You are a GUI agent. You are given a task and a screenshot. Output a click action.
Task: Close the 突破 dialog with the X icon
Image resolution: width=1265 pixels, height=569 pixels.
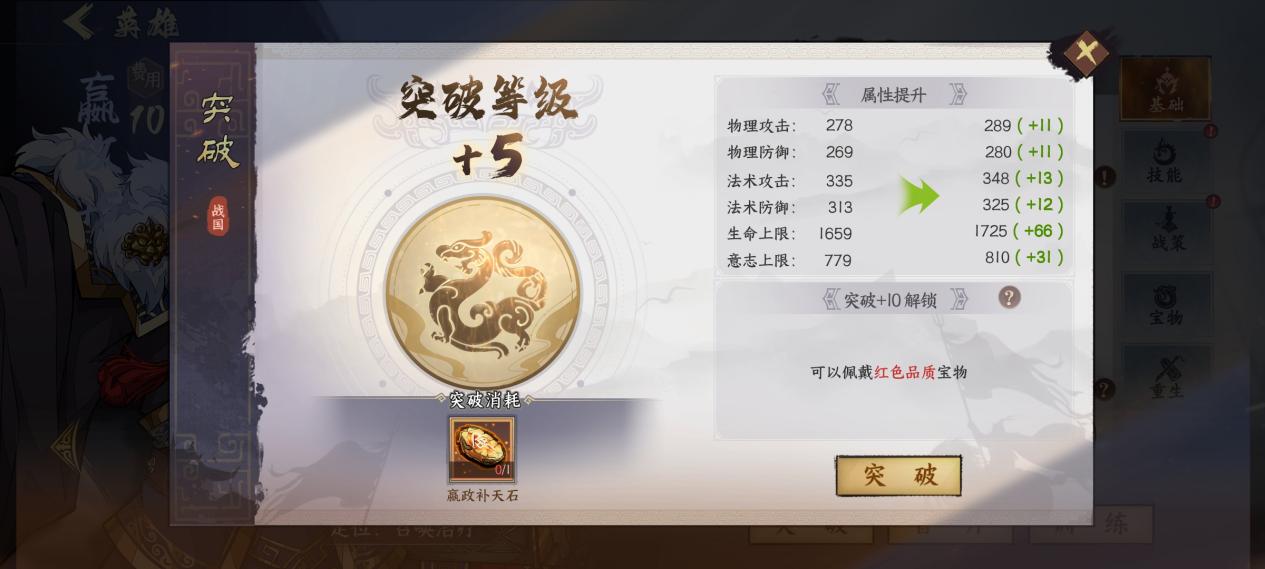tap(1086, 50)
